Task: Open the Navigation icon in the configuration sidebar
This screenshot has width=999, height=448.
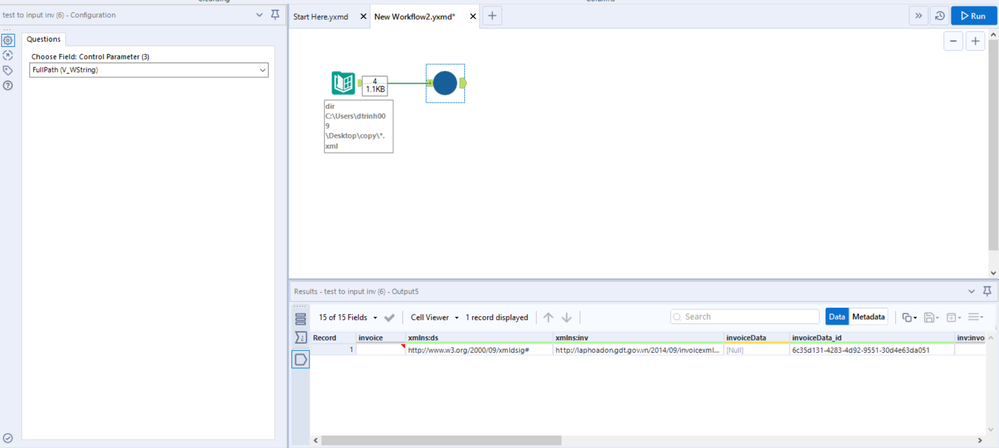Action: (x=8, y=55)
